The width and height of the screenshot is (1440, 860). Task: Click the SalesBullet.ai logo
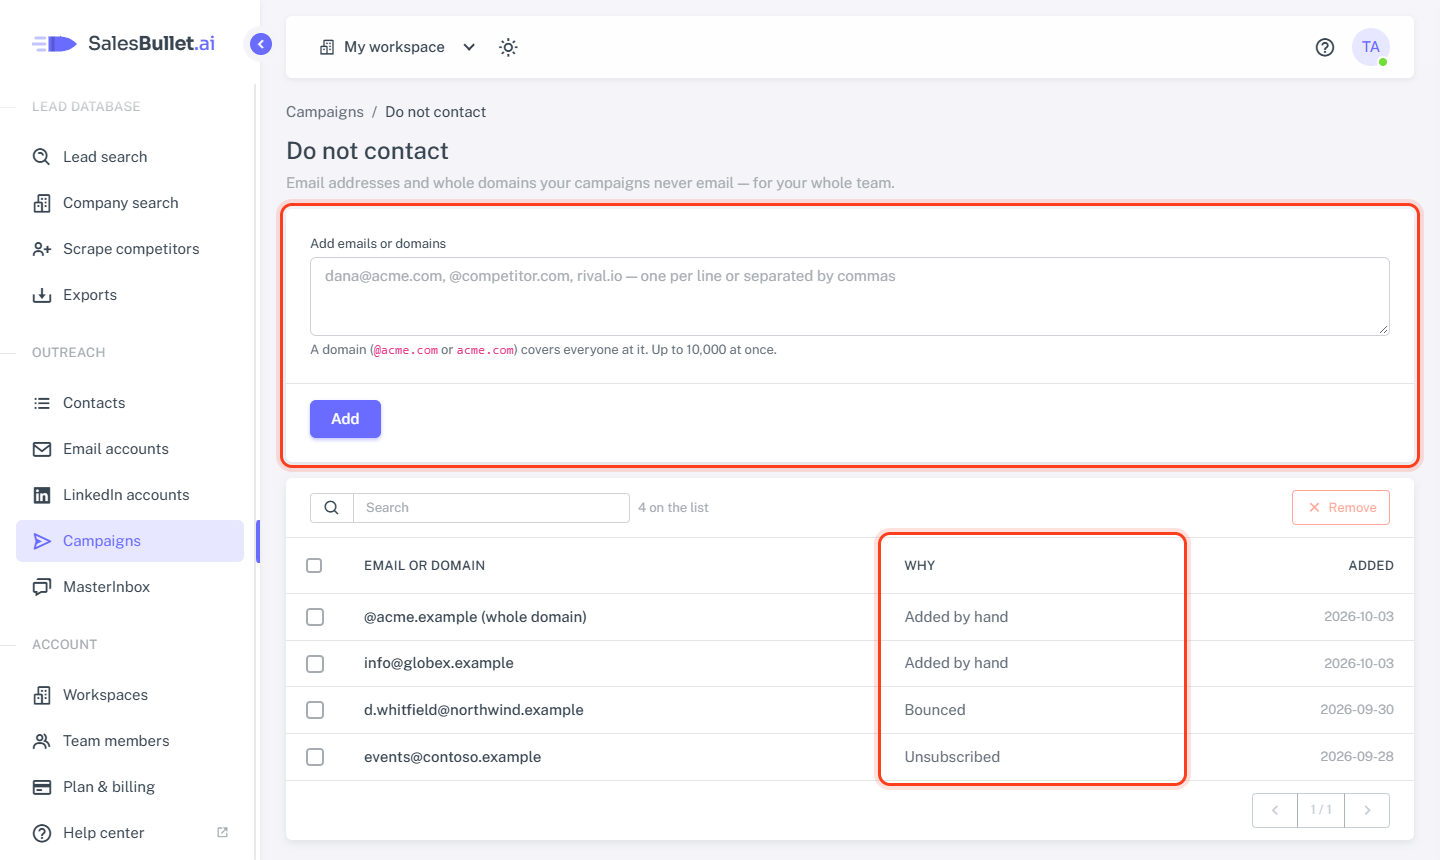point(123,43)
